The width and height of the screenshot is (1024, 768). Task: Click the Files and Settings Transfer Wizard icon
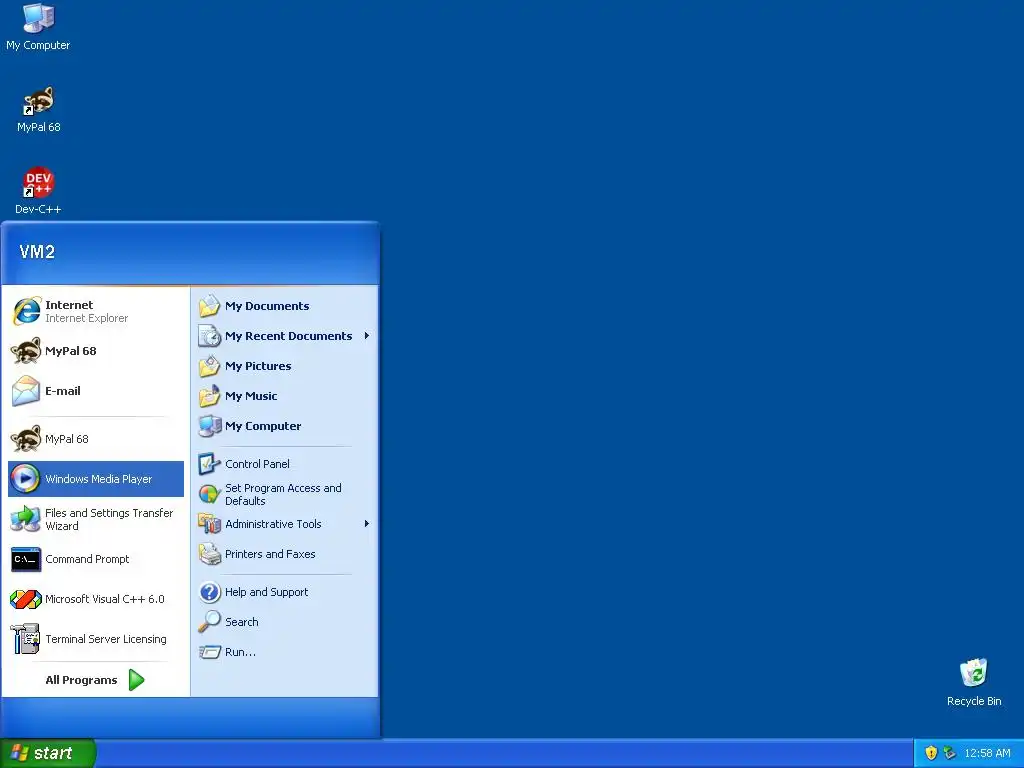pyautogui.click(x=25, y=519)
